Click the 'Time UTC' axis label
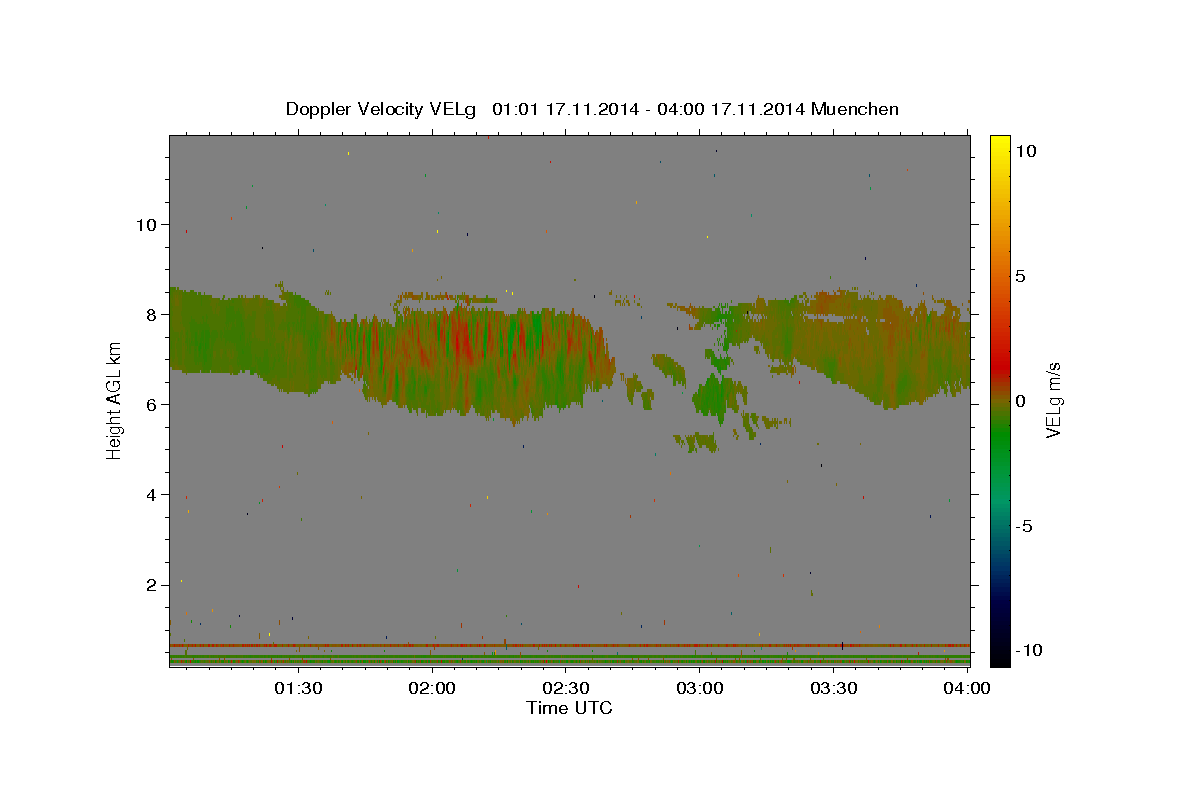 569,708
